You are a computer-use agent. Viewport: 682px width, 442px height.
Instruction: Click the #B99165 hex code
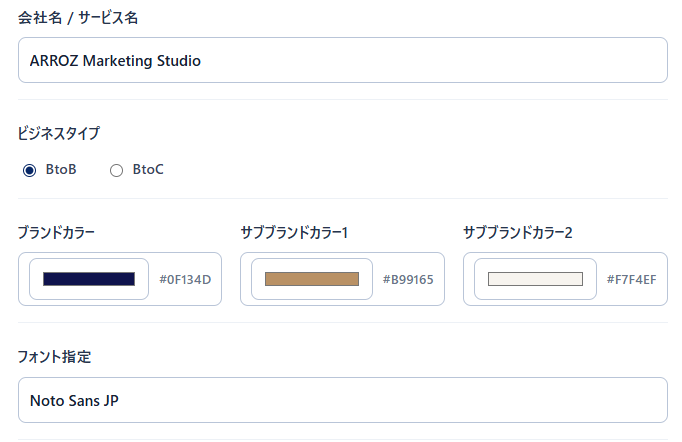[408, 279]
